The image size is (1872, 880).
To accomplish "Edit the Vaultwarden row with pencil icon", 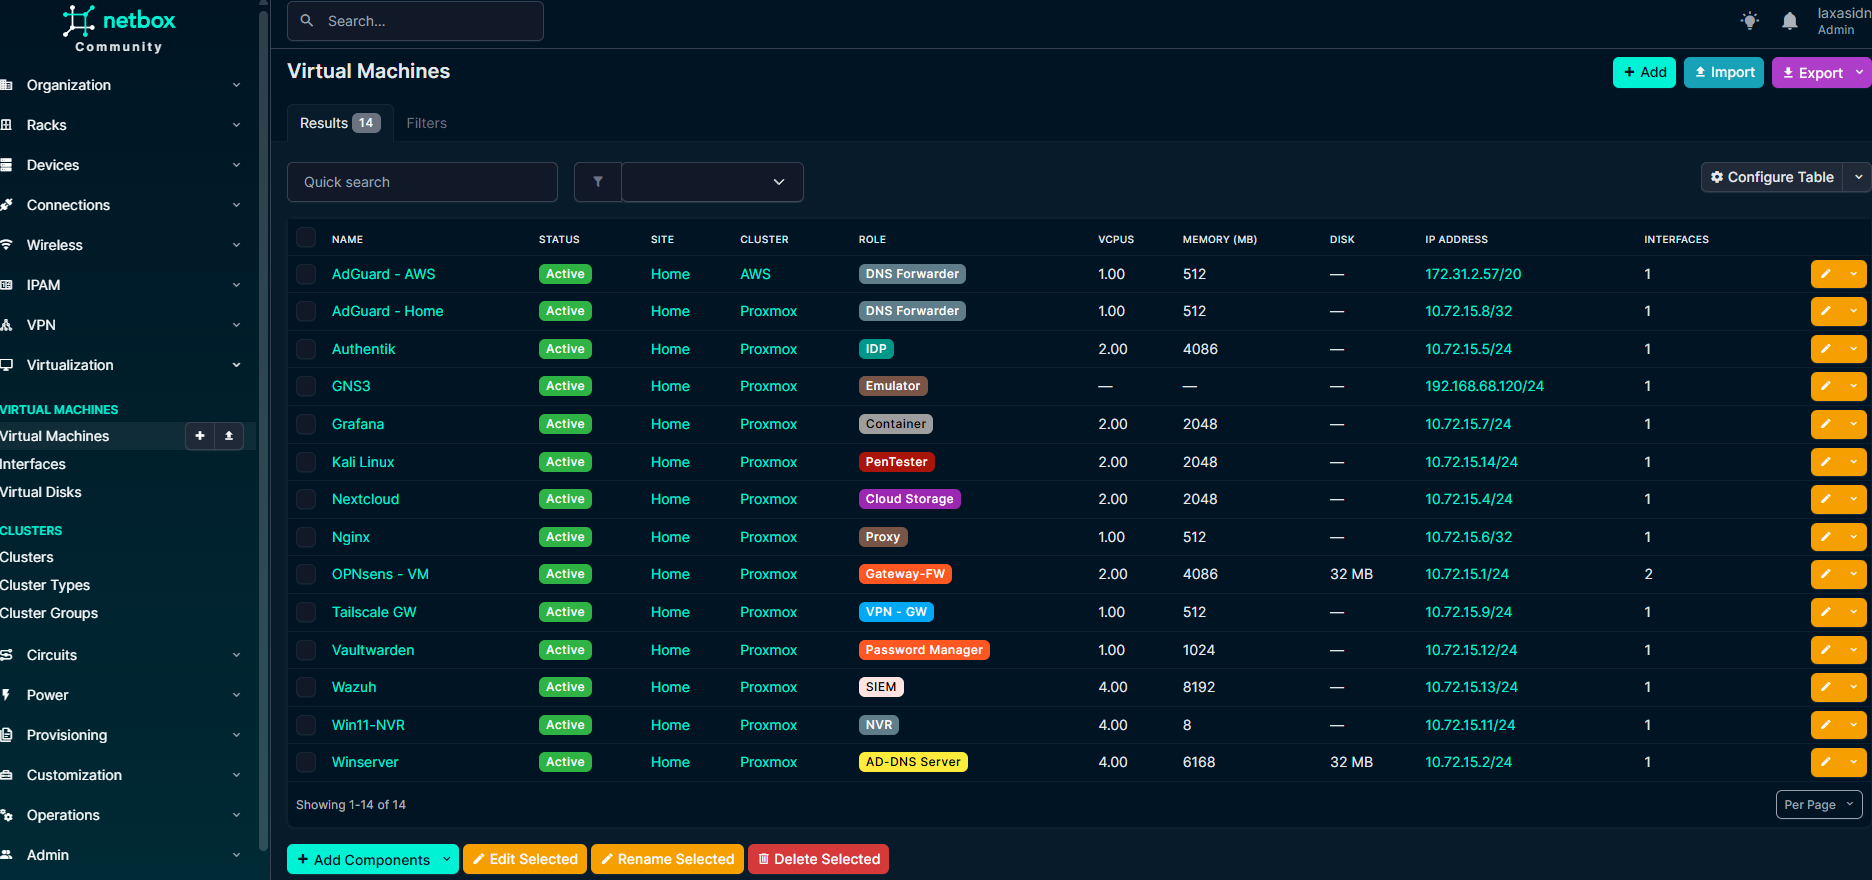I will [1826, 650].
